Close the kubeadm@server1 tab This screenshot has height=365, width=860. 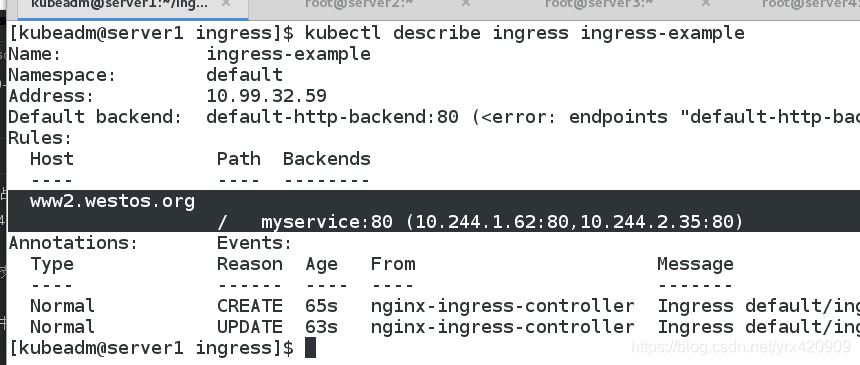225,3
